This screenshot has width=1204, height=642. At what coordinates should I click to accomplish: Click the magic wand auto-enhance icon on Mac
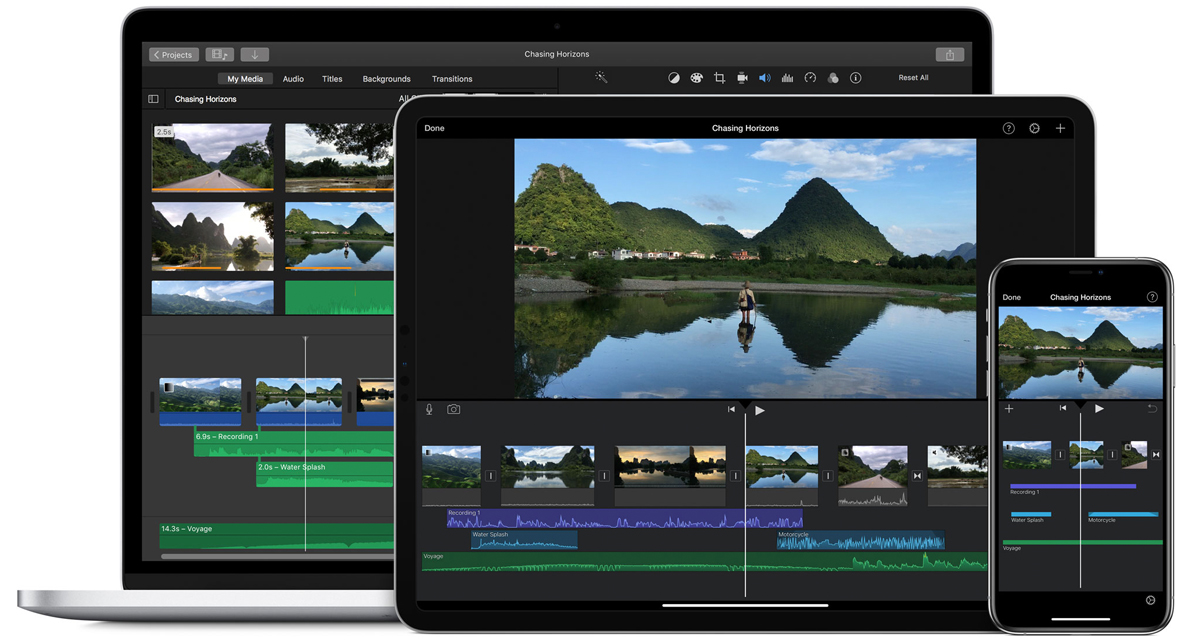pos(601,78)
